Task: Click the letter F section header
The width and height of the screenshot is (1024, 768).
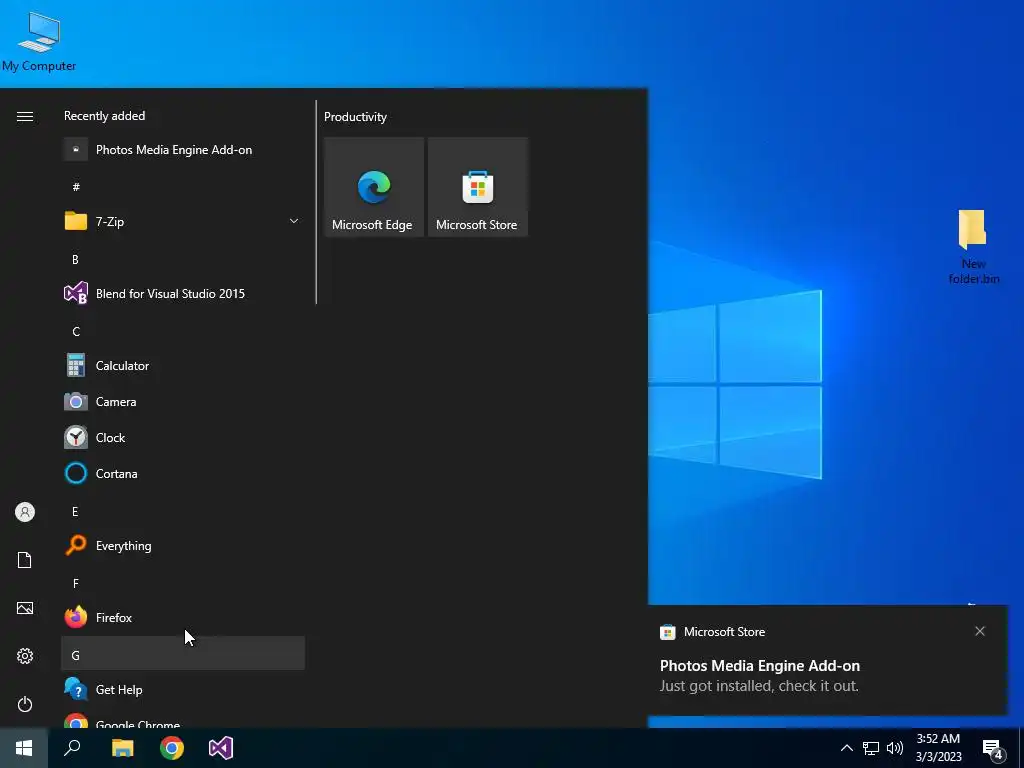Action: tap(183, 583)
